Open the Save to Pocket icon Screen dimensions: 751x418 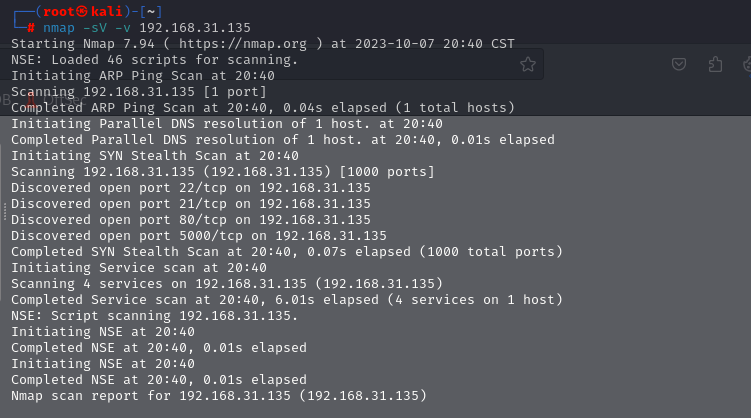[678, 64]
